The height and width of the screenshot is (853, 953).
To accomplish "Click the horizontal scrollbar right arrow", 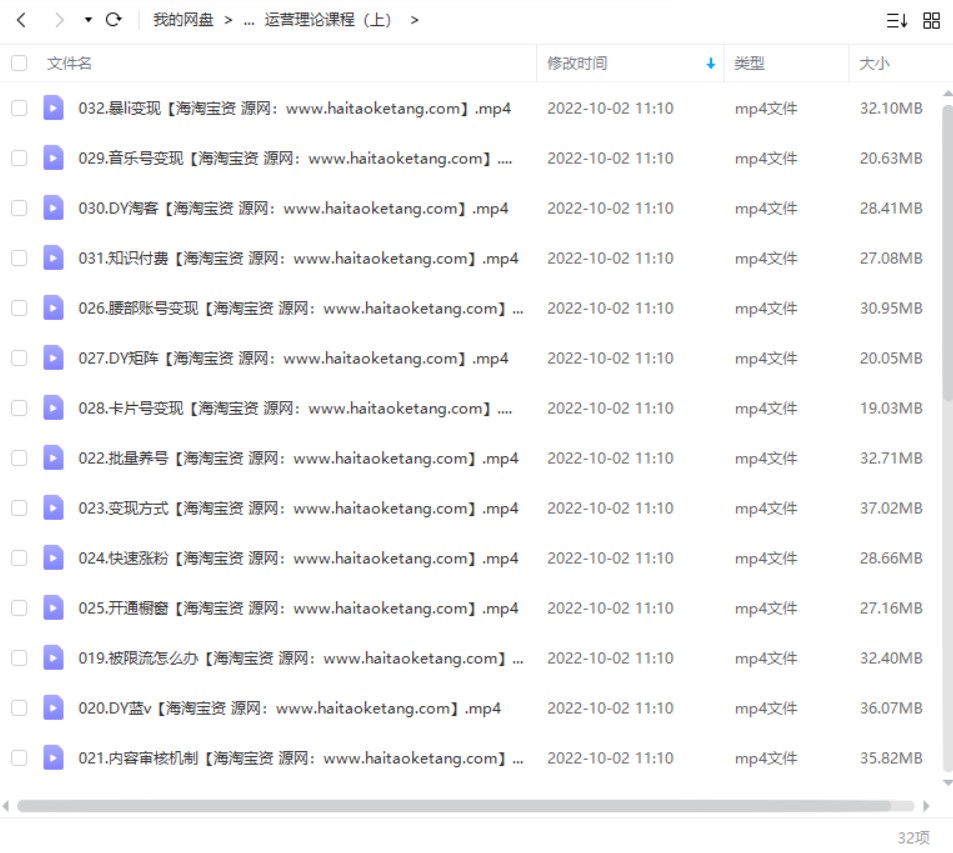I will pos(926,806).
